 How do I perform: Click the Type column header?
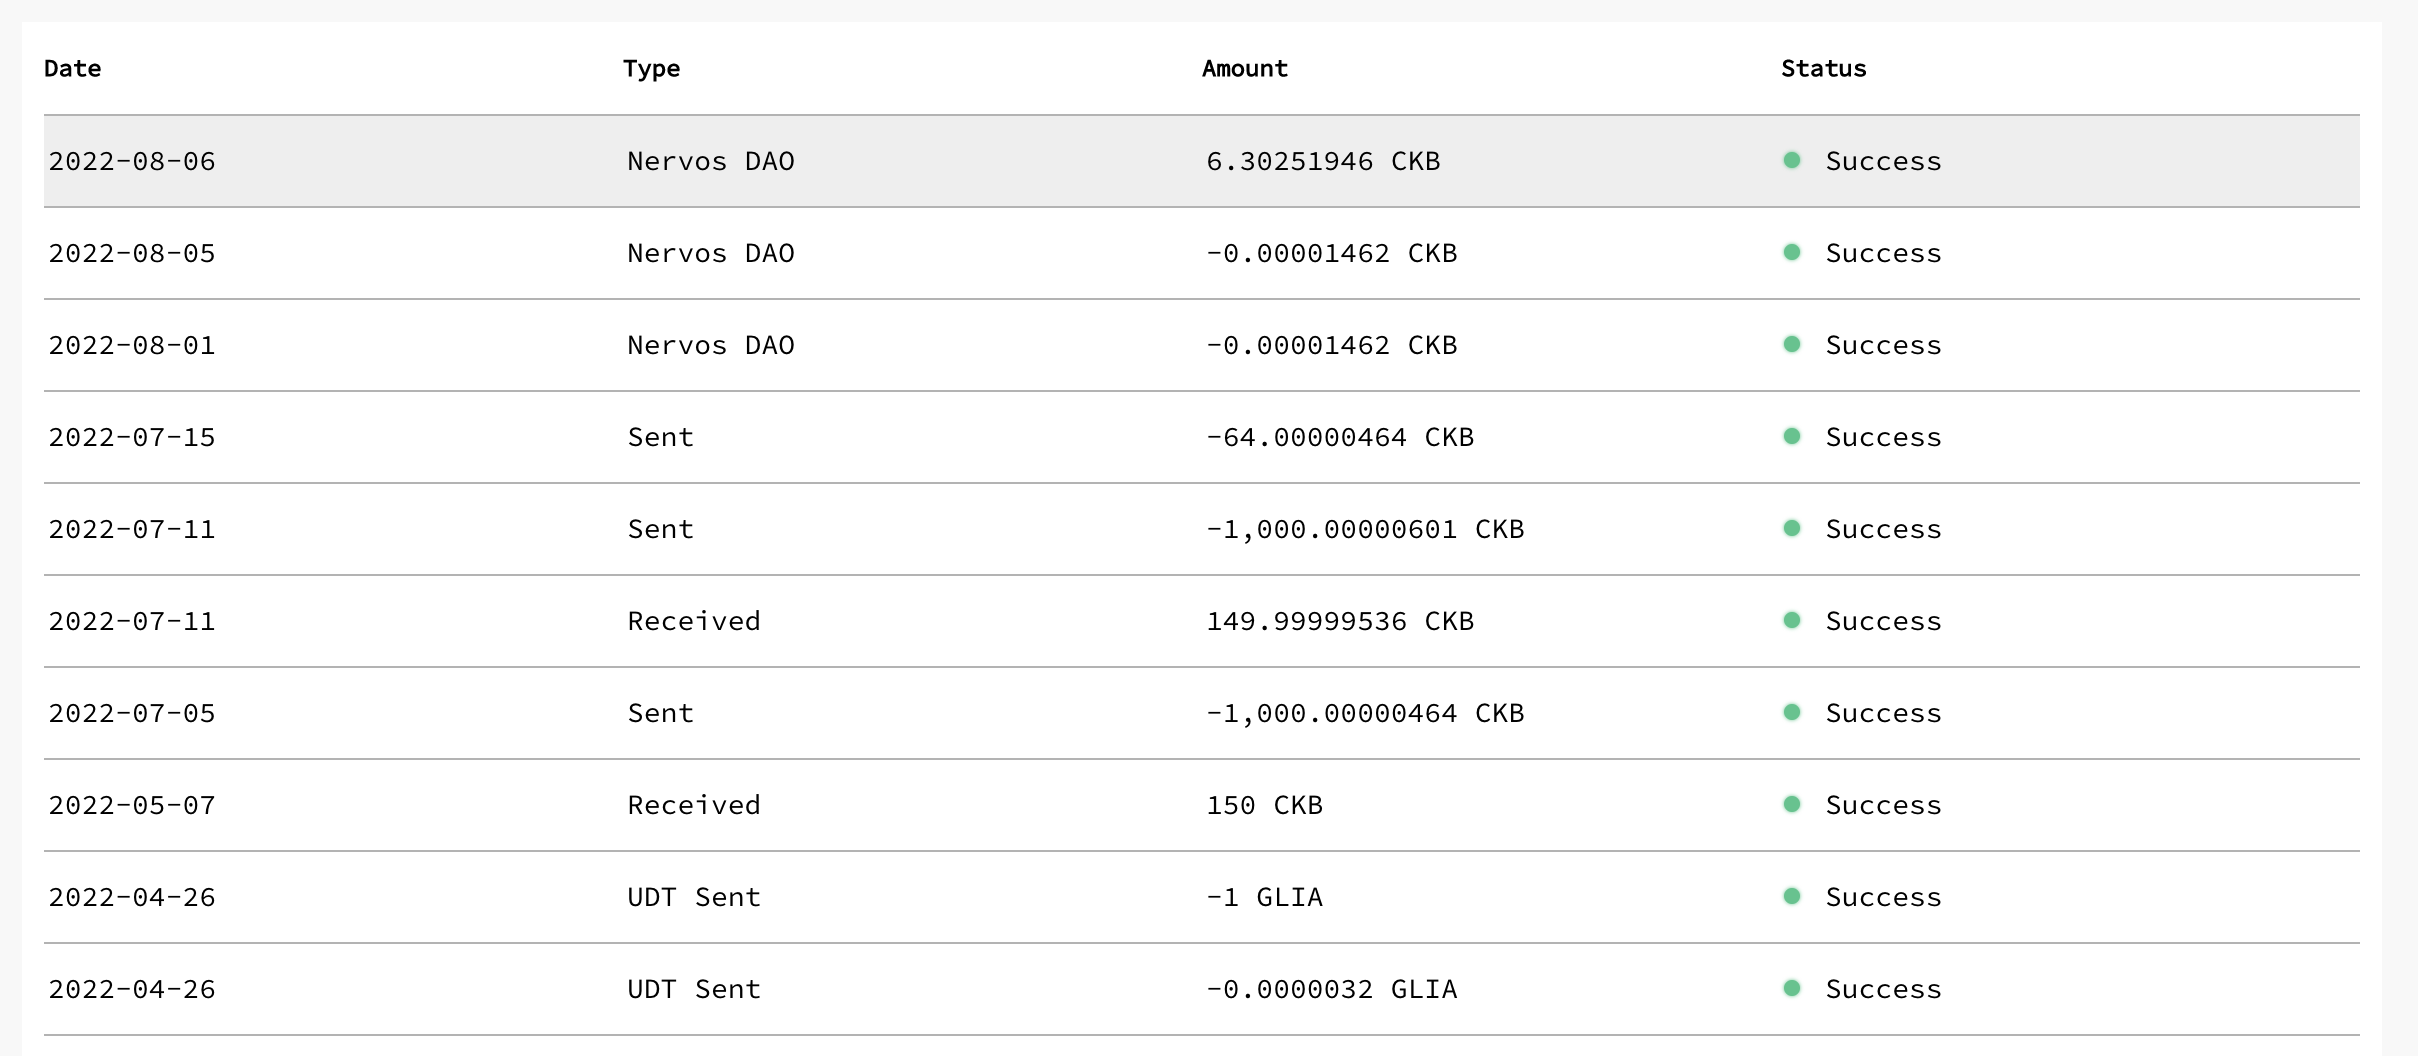[x=652, y=69]
